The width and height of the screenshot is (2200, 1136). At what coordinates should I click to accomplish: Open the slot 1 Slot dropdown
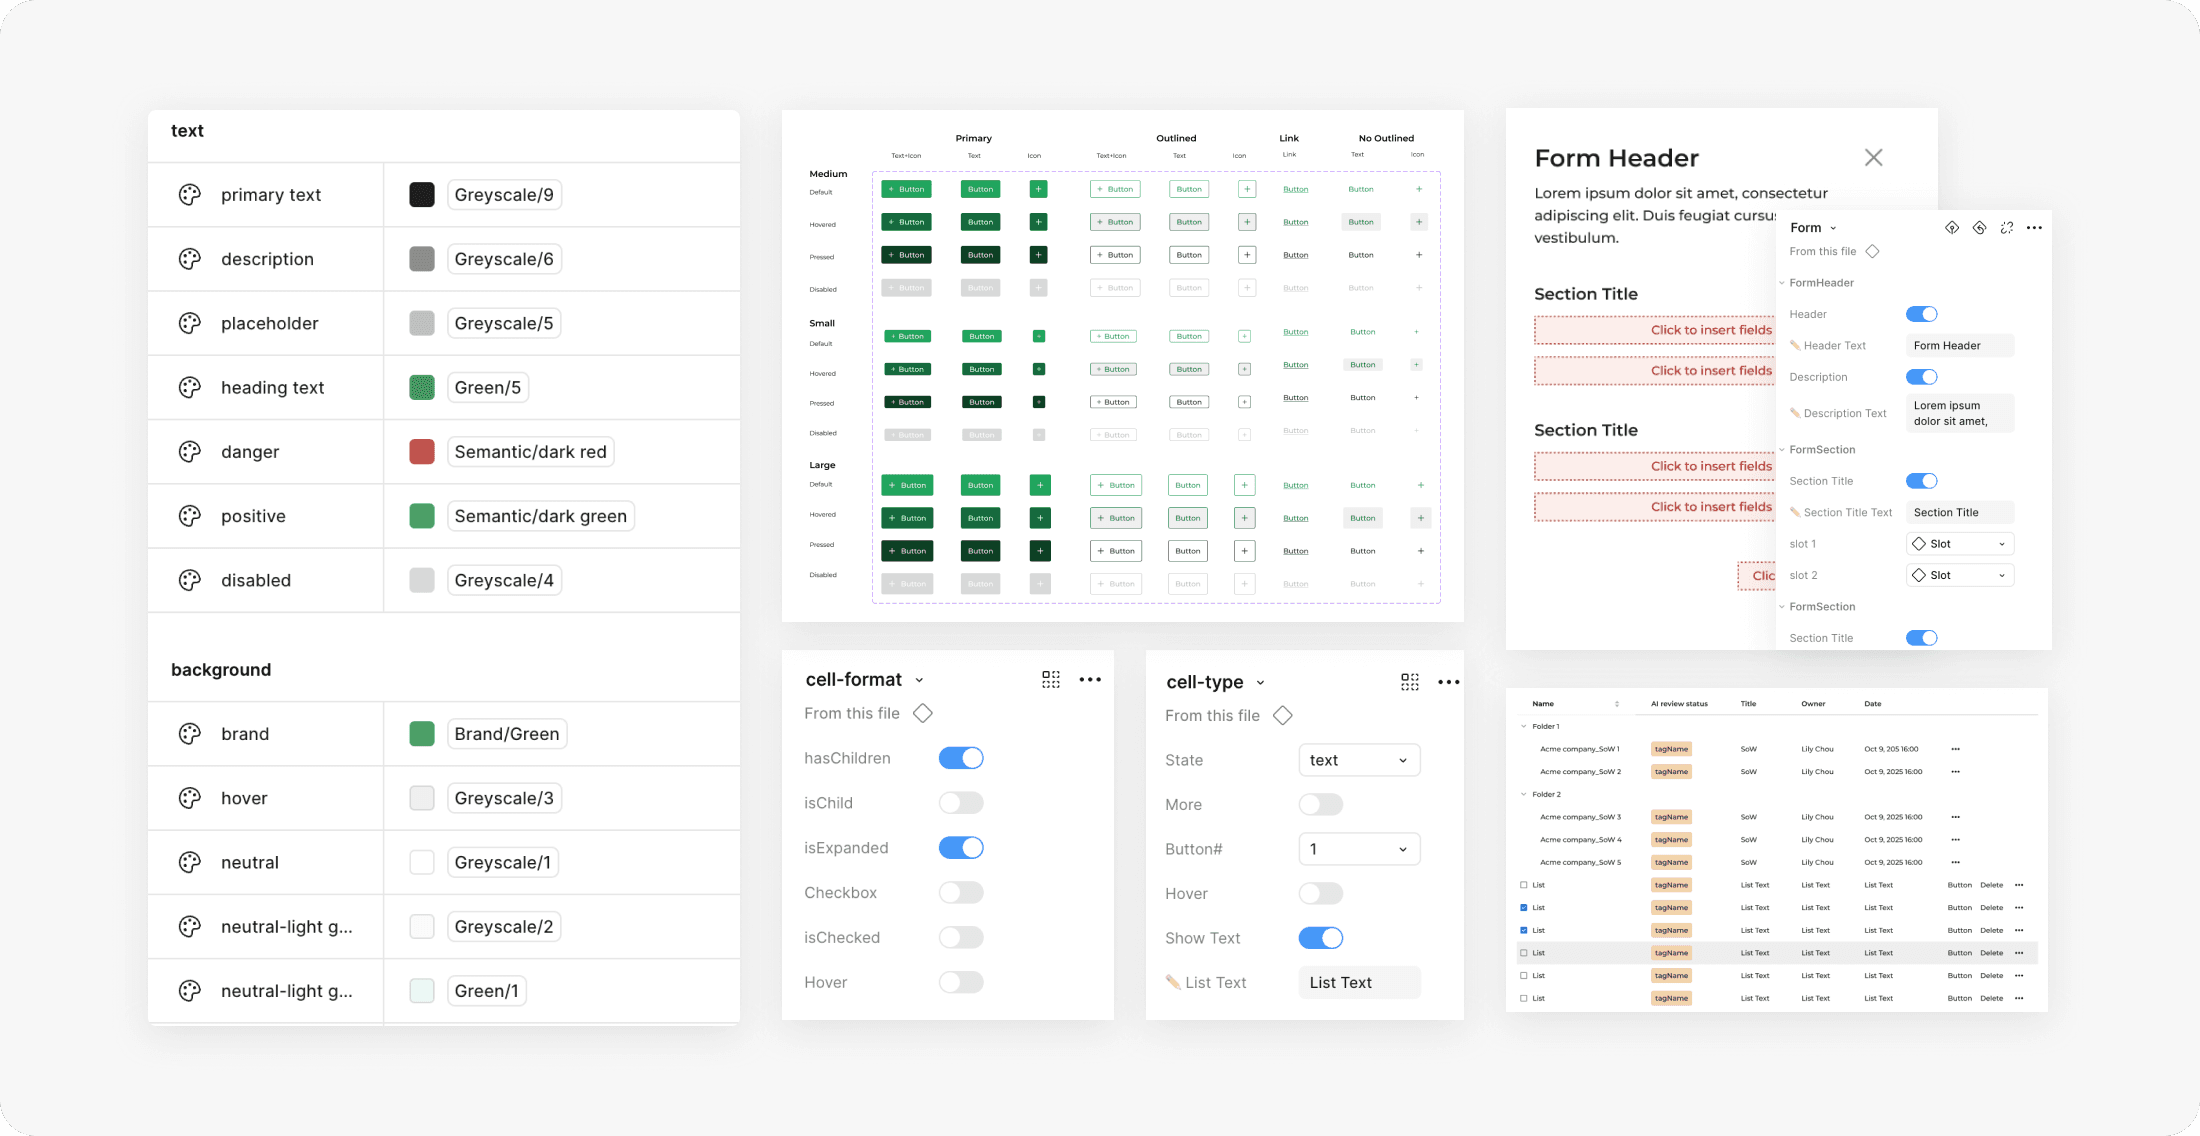click(1959, 544)
